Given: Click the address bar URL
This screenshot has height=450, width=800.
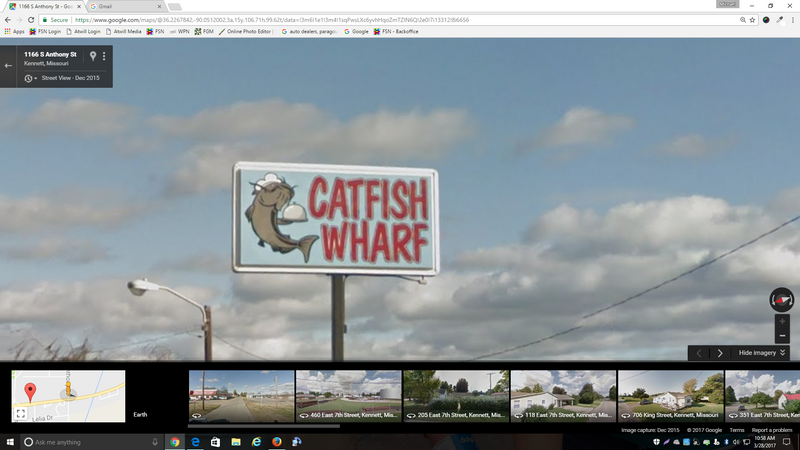Looking at the screenshot, I should coord(272,20).
